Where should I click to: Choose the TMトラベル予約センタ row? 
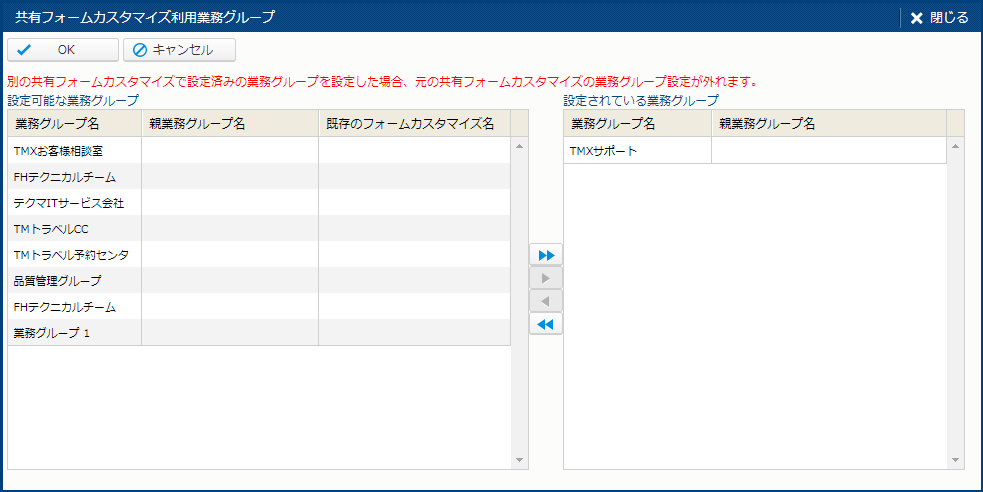pos(73,254)
